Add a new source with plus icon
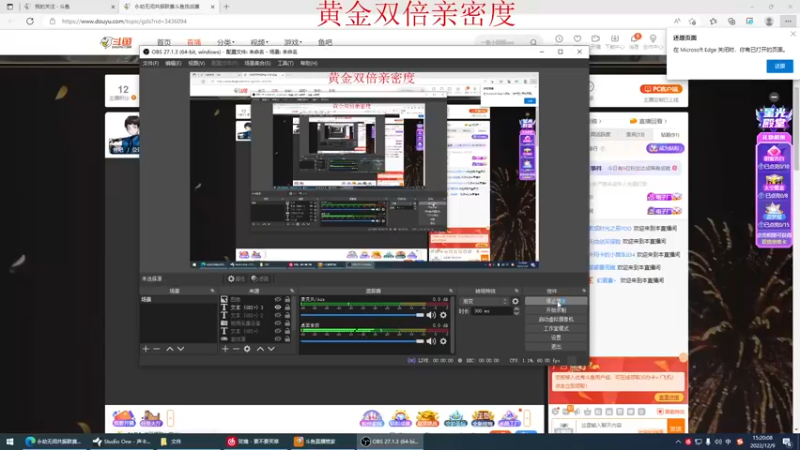Screen dimensions: 800x450 coord(225,349)
